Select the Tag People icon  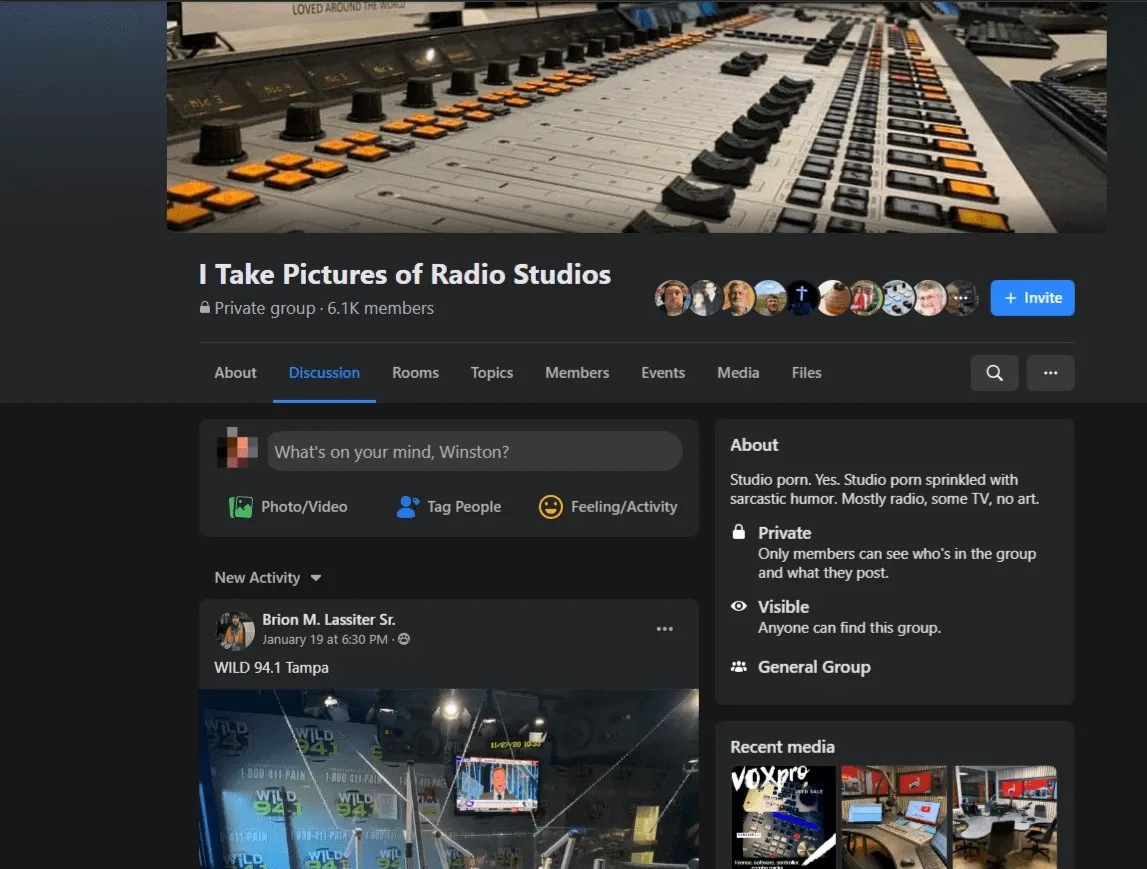[407, 507]
